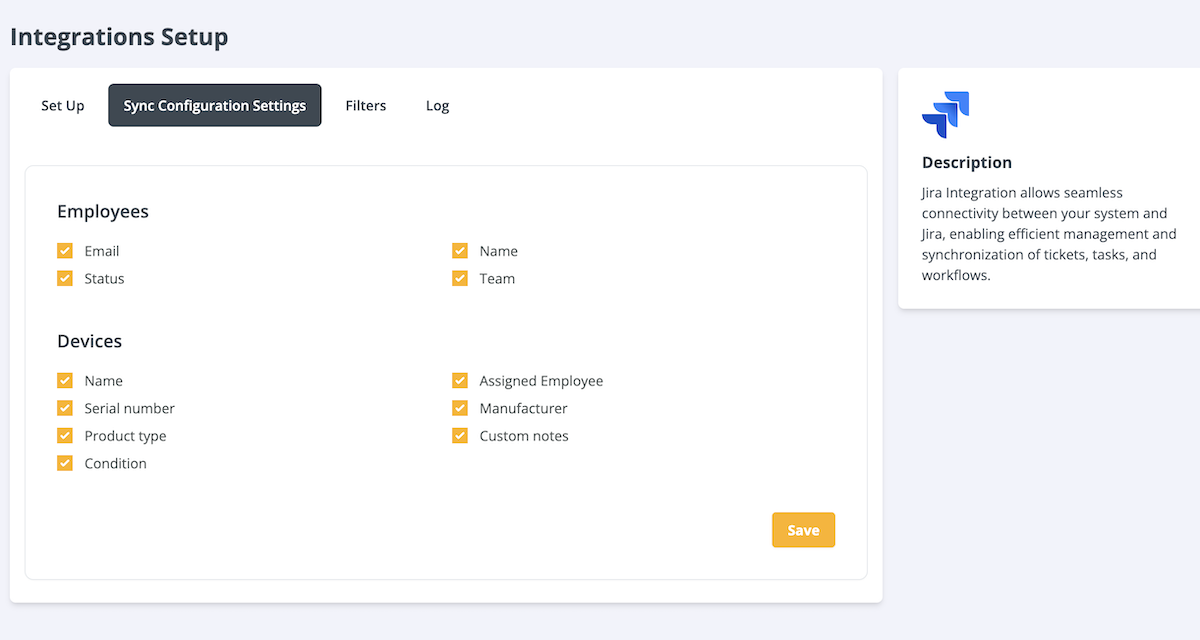This screenshot has height=640, width=1200.
Task: Uncheck the Manufacturer sync option
Action: 460,408
